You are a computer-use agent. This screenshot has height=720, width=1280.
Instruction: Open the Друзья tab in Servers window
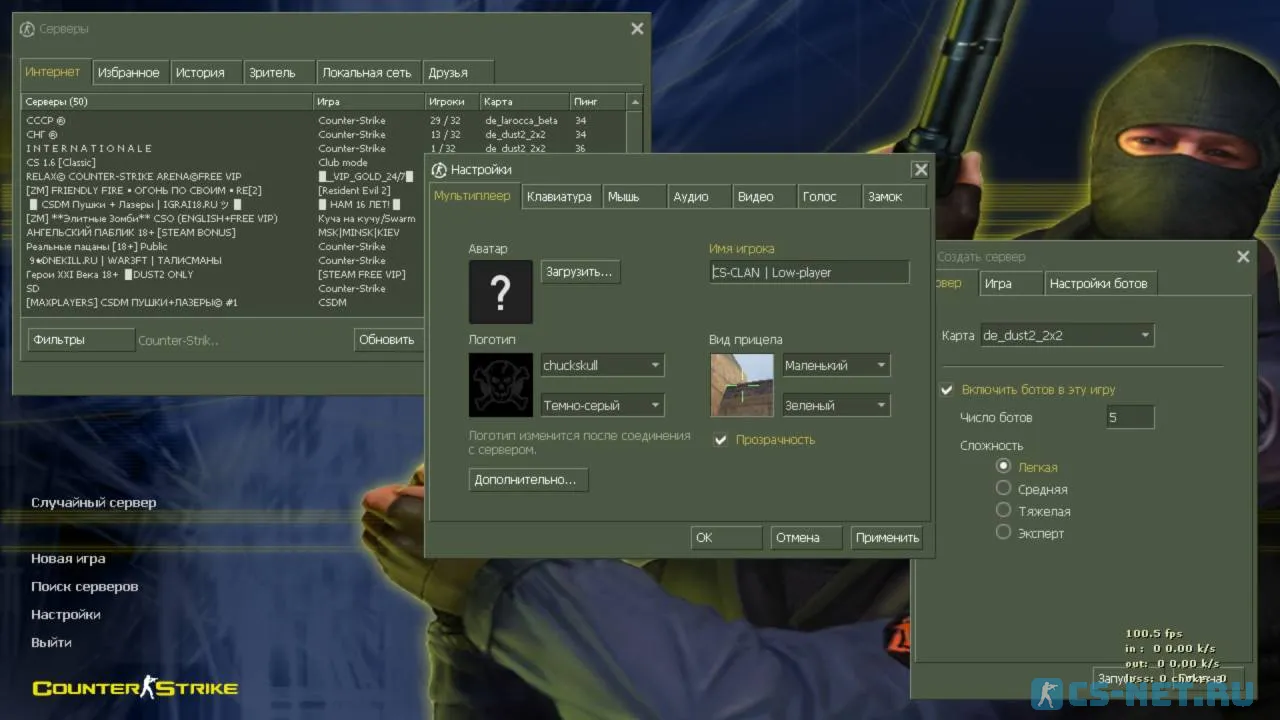pos(458,73)
